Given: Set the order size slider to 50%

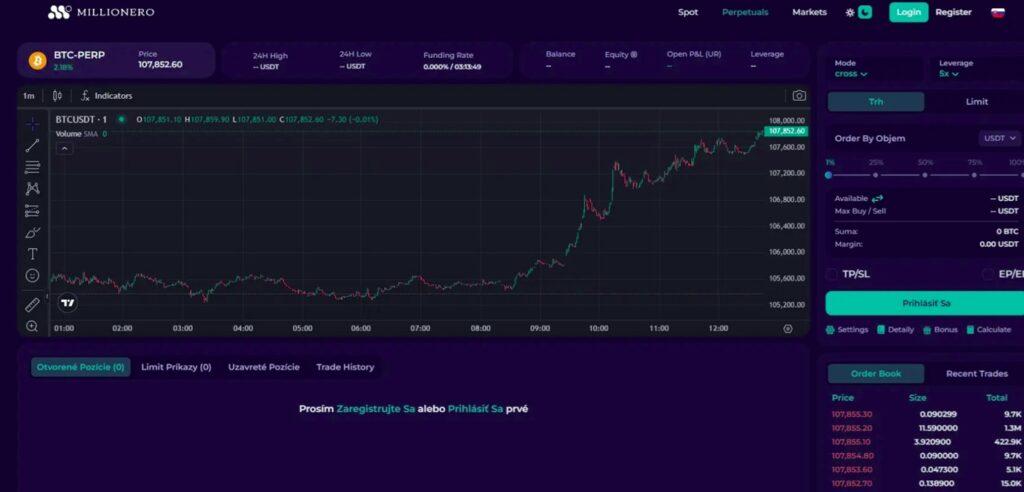Looking at the screenshot, I should [925, 175].
